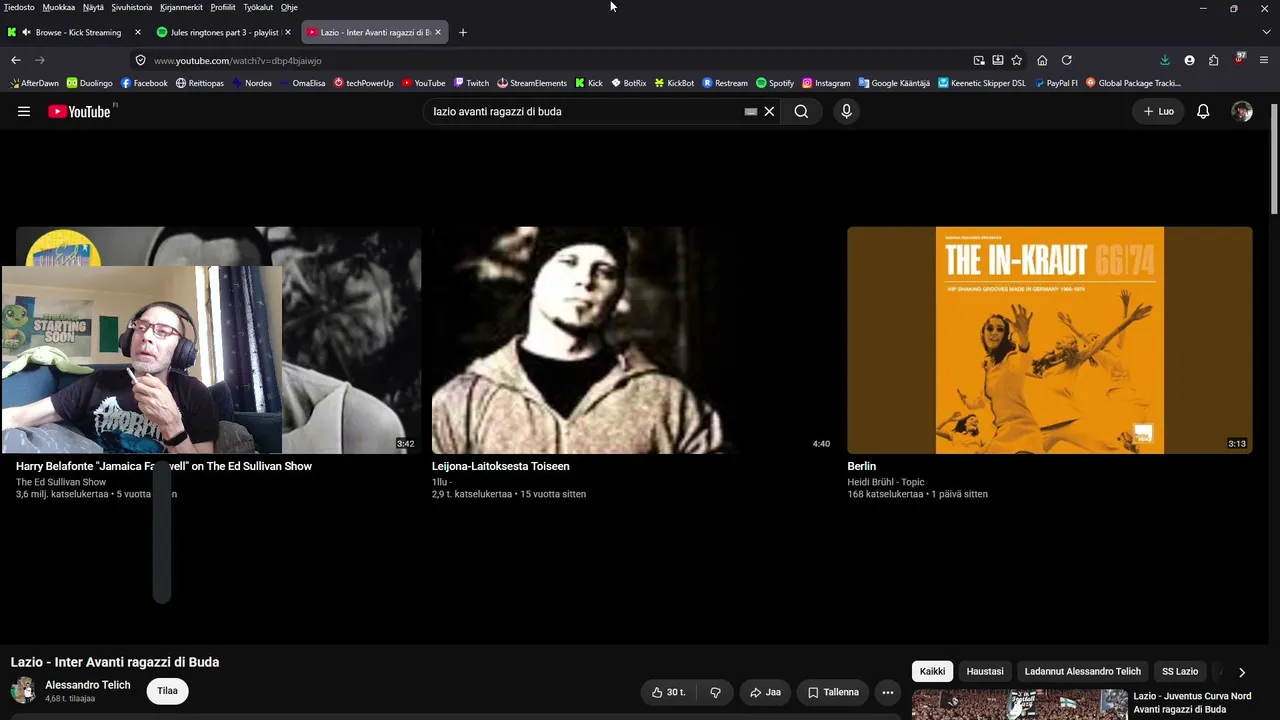Subscribe with the Tilaa button
This screenshot has width=1280, height=720.
(x=167, y=691)
